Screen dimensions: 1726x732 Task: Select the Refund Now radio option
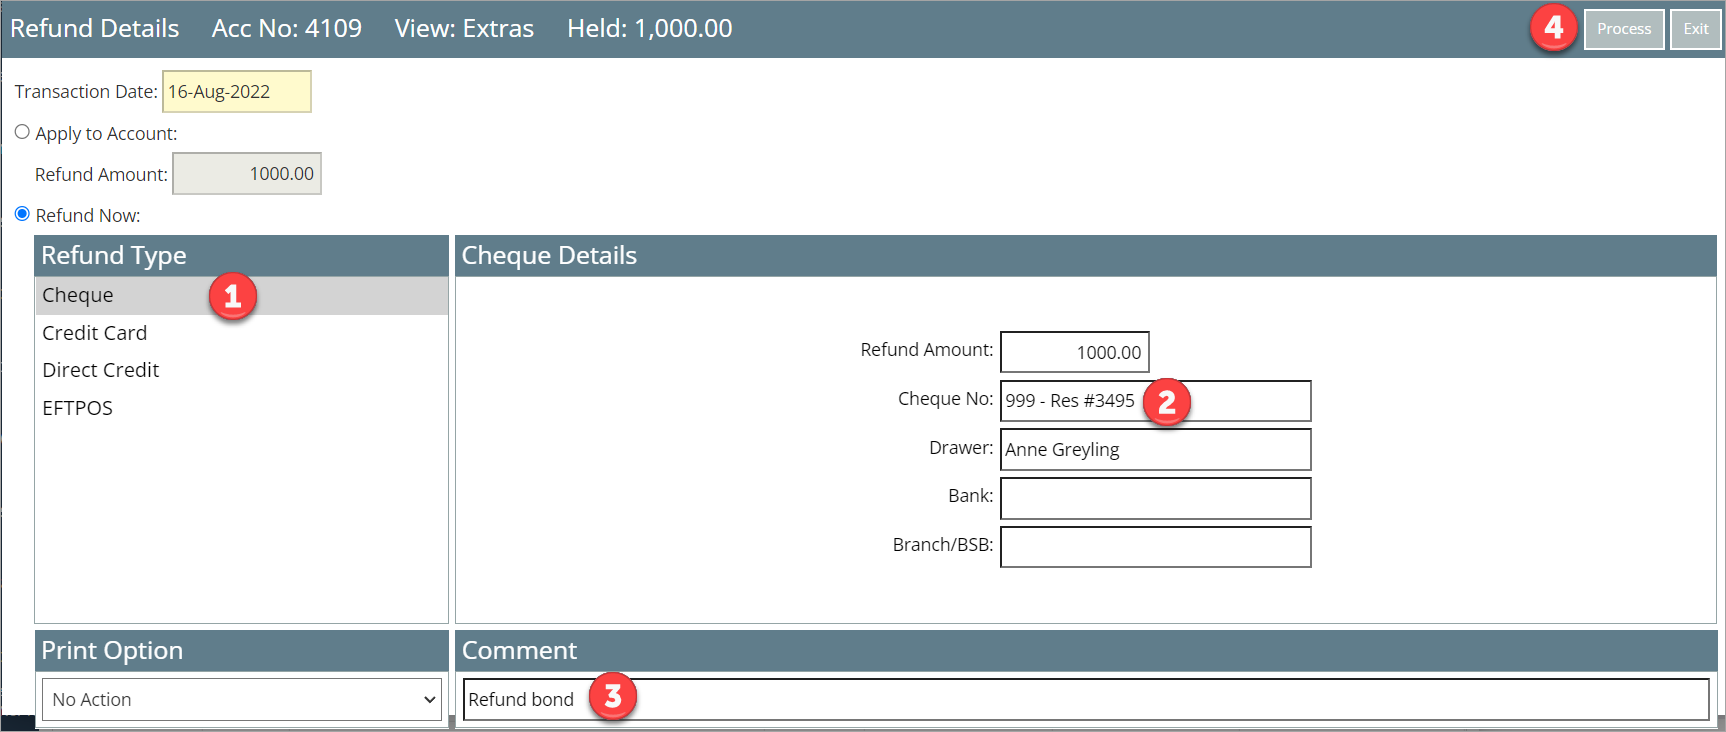[22, 214]
